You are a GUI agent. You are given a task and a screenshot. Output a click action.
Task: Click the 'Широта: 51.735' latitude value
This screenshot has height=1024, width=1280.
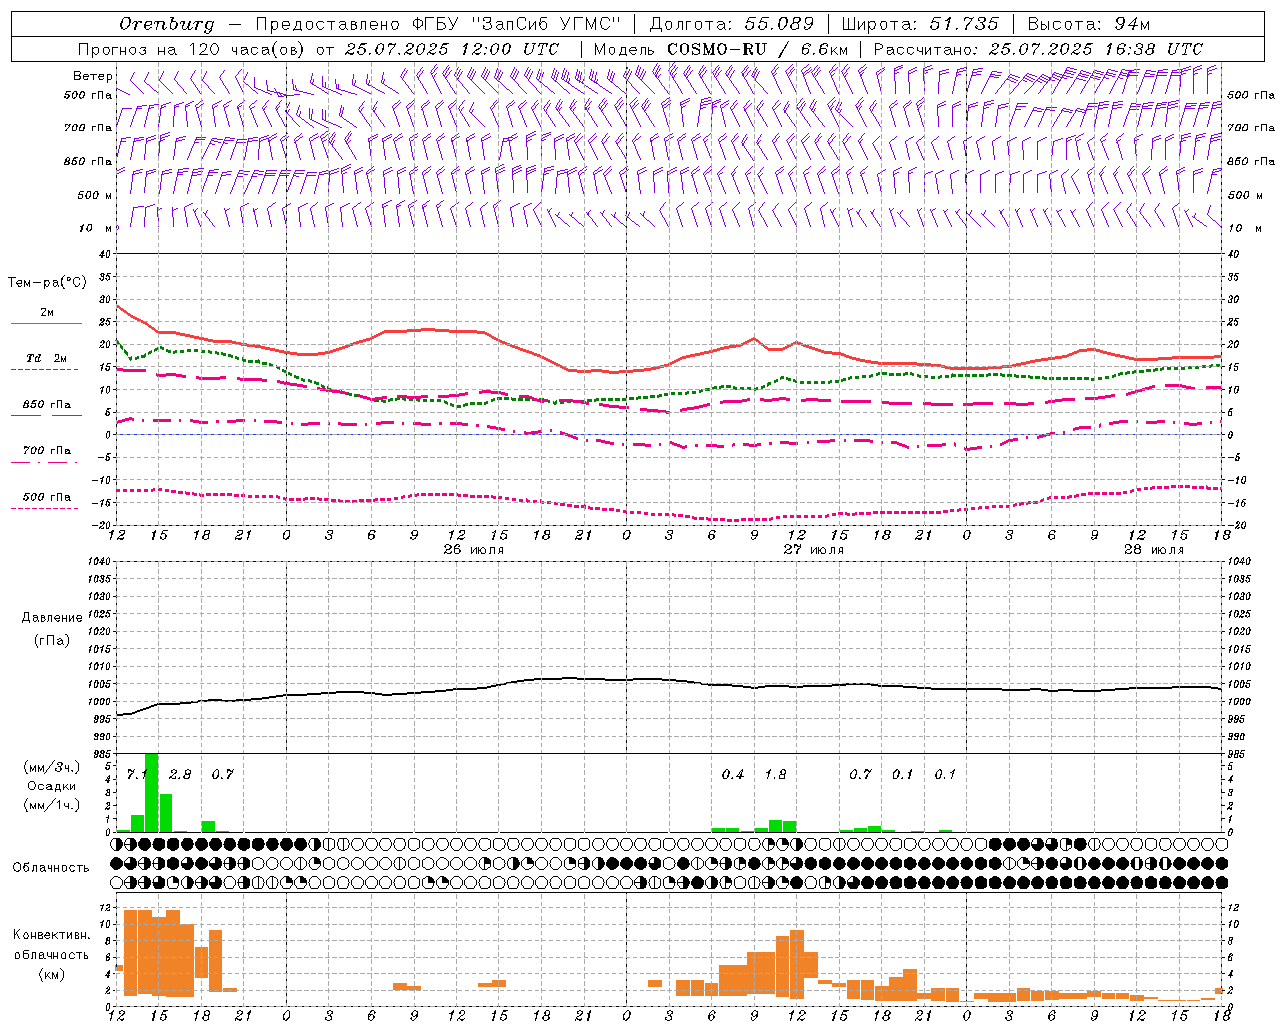(920, 24)
